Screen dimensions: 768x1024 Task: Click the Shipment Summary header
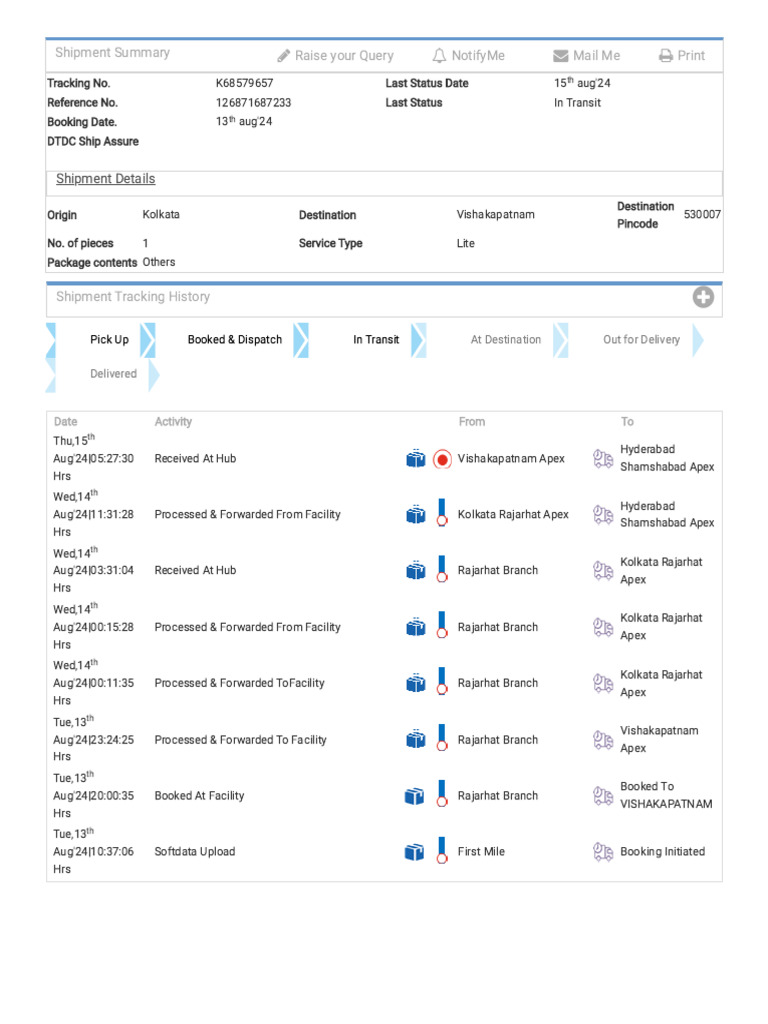pyautogui.click(x=112, y=53)
